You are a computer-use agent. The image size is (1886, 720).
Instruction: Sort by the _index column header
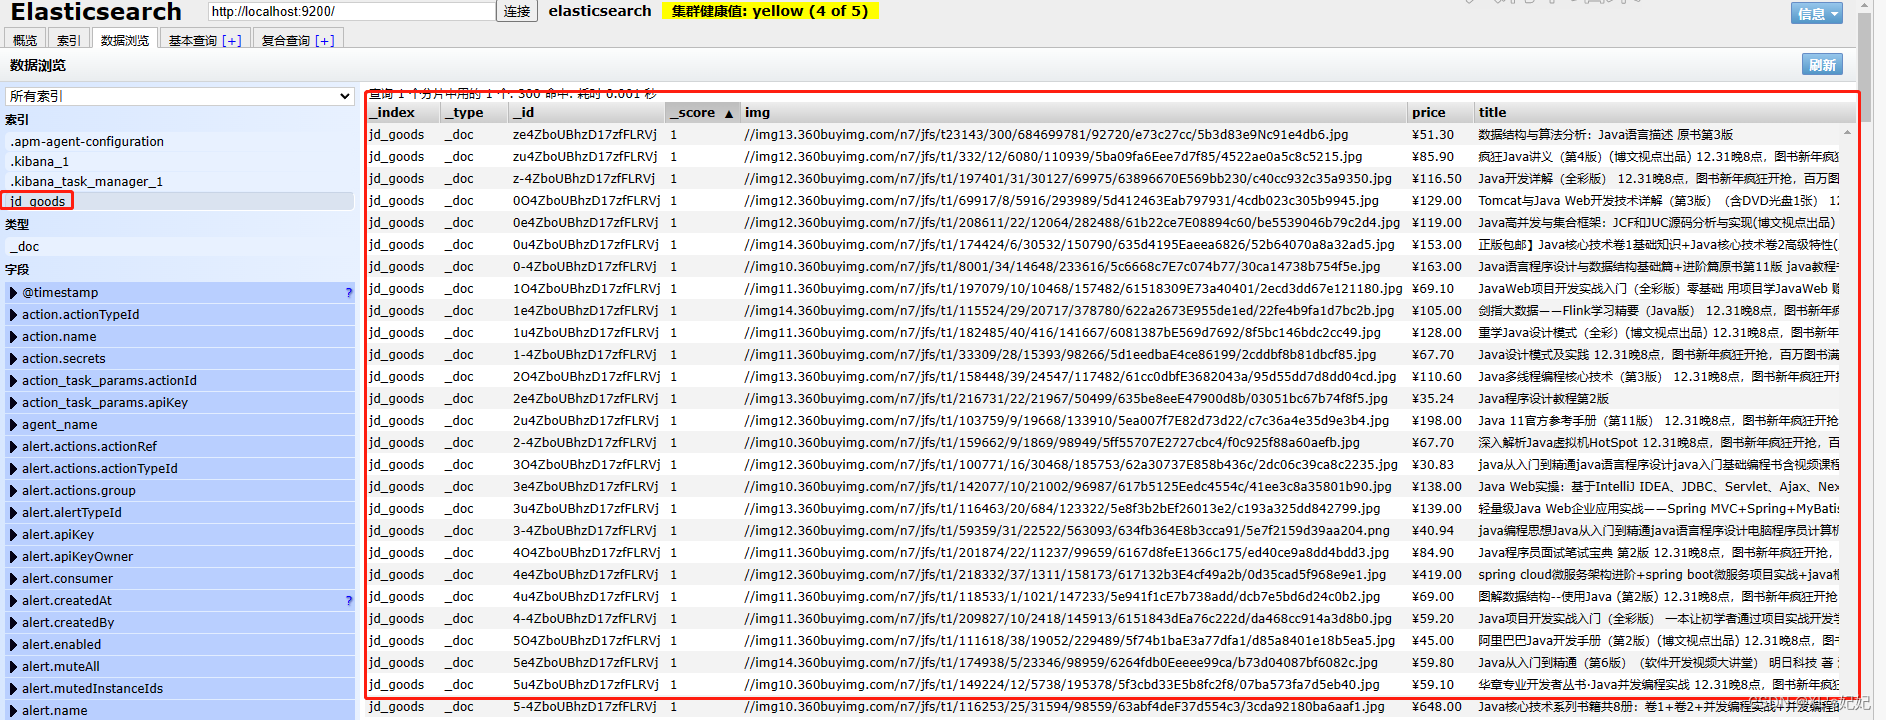(x=403, y=112)
